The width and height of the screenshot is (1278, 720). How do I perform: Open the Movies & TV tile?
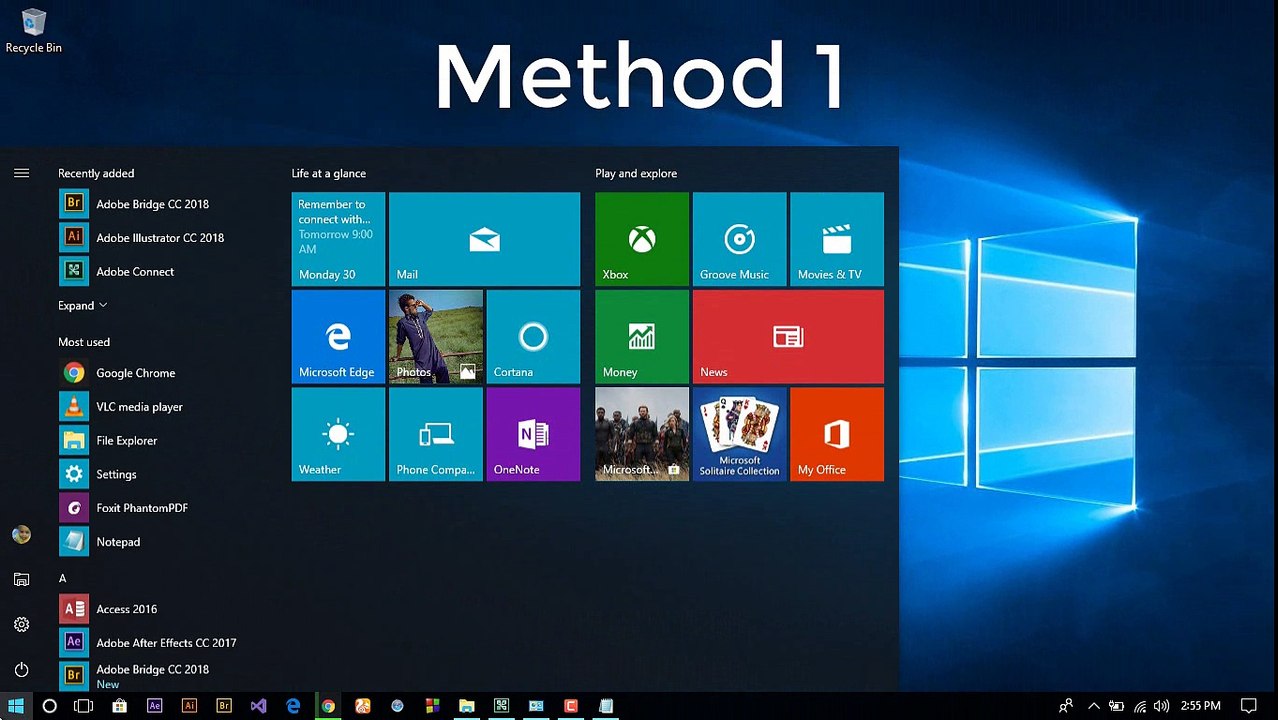coord(837,239)
